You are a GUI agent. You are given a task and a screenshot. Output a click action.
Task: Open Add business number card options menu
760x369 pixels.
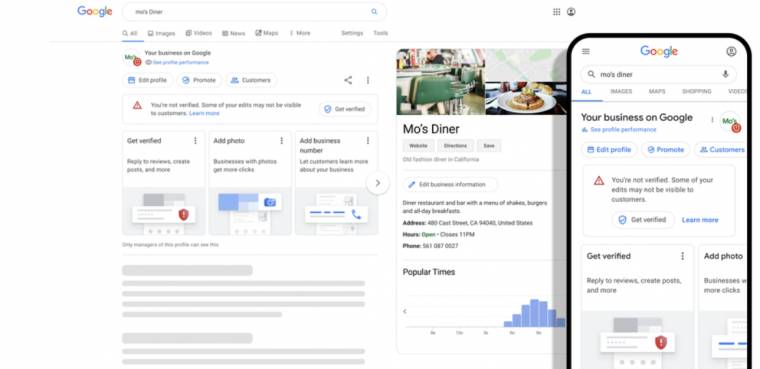[368, 141]
